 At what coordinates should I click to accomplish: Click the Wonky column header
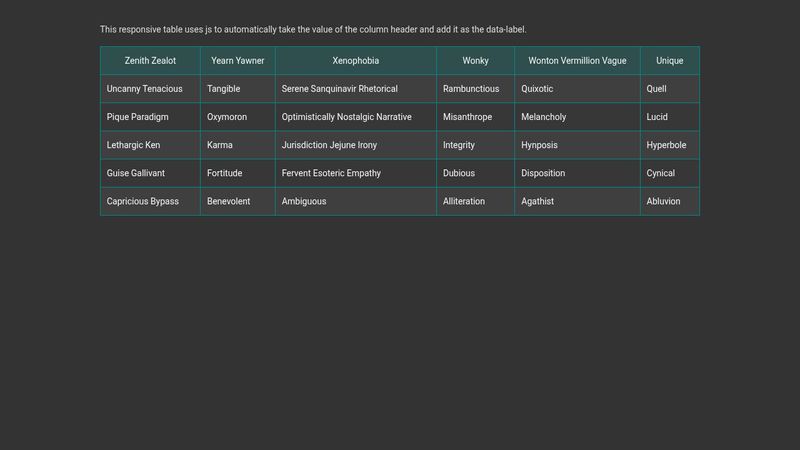(476, 61)
